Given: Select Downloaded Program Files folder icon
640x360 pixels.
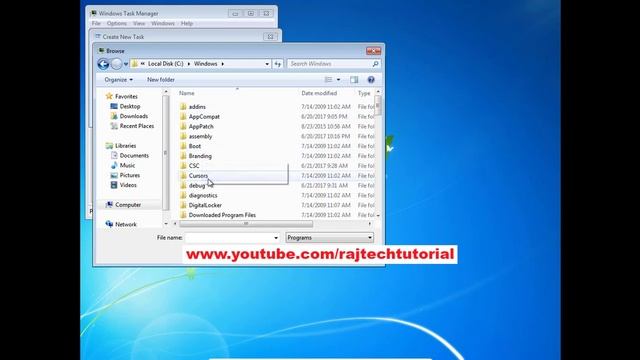Looking at the screenshot, I should pos(183,215).
